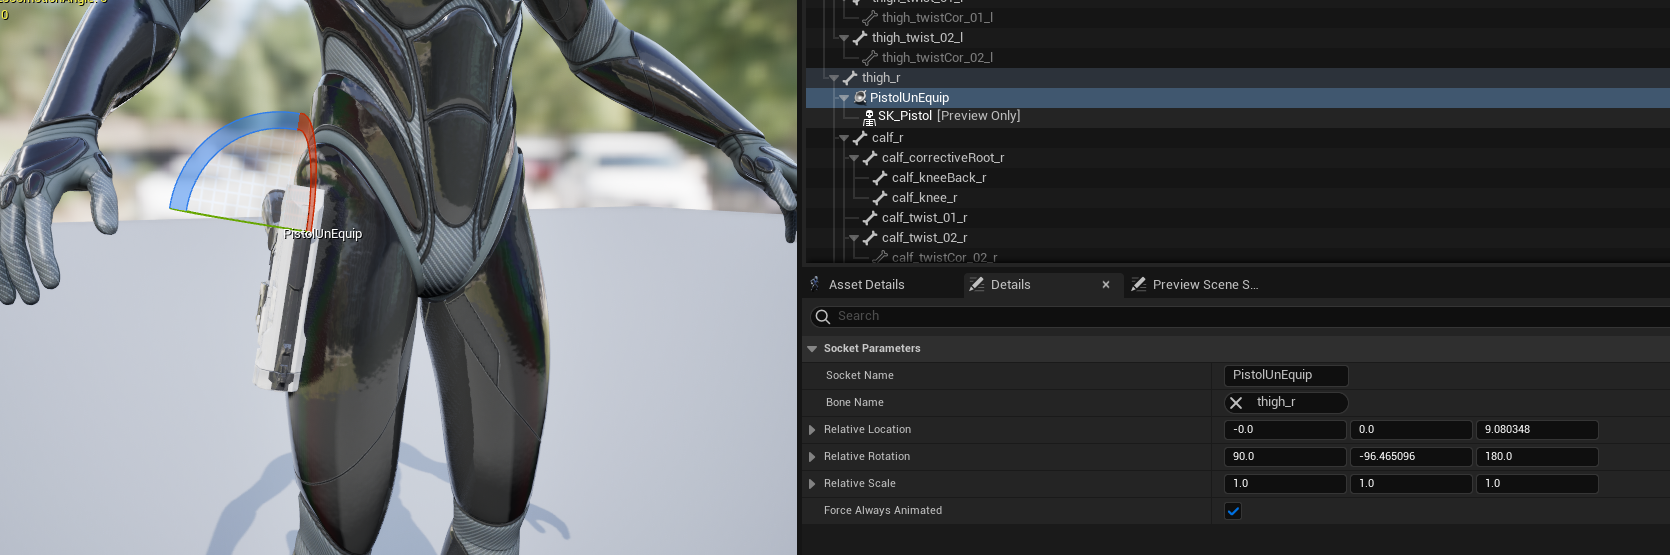Click the PistolUnEquip label in viewport
Image resolution: width=1670 pixels, height=555 pixels.
(323, 233)
